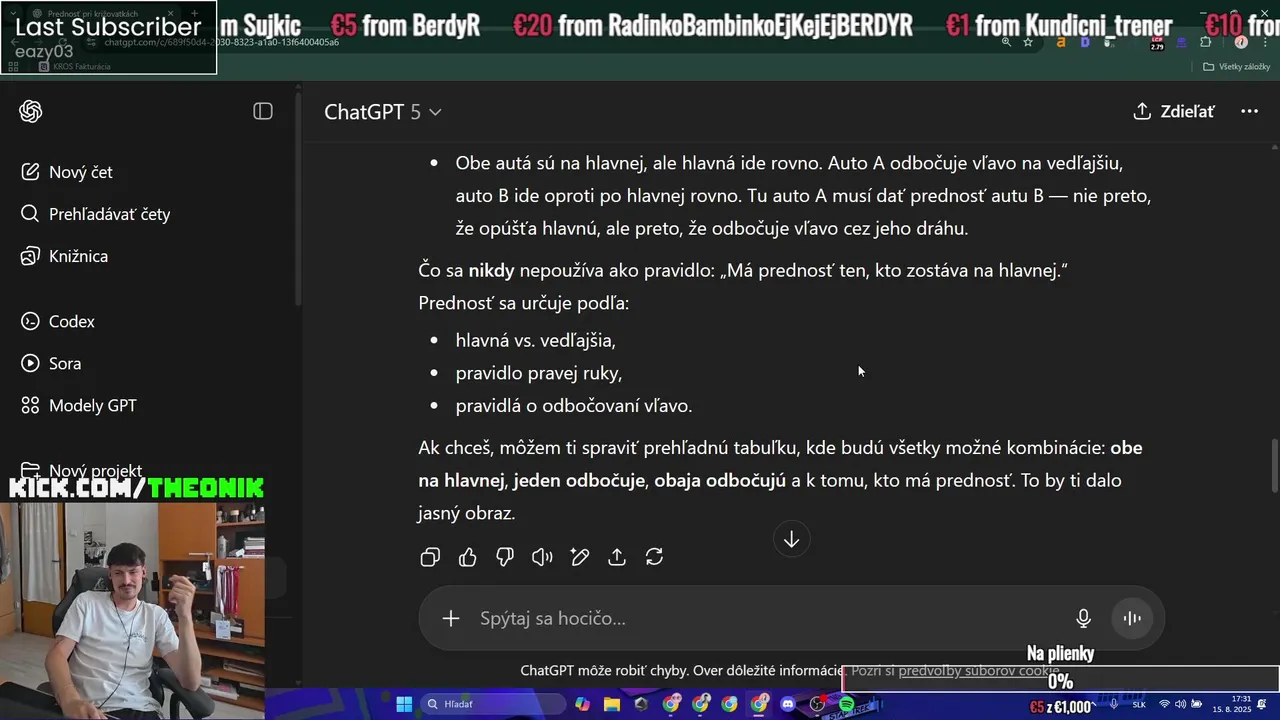
Task: Click the text 'hlavná vs. vedľajšia,'
Action: tap(535, 340)
